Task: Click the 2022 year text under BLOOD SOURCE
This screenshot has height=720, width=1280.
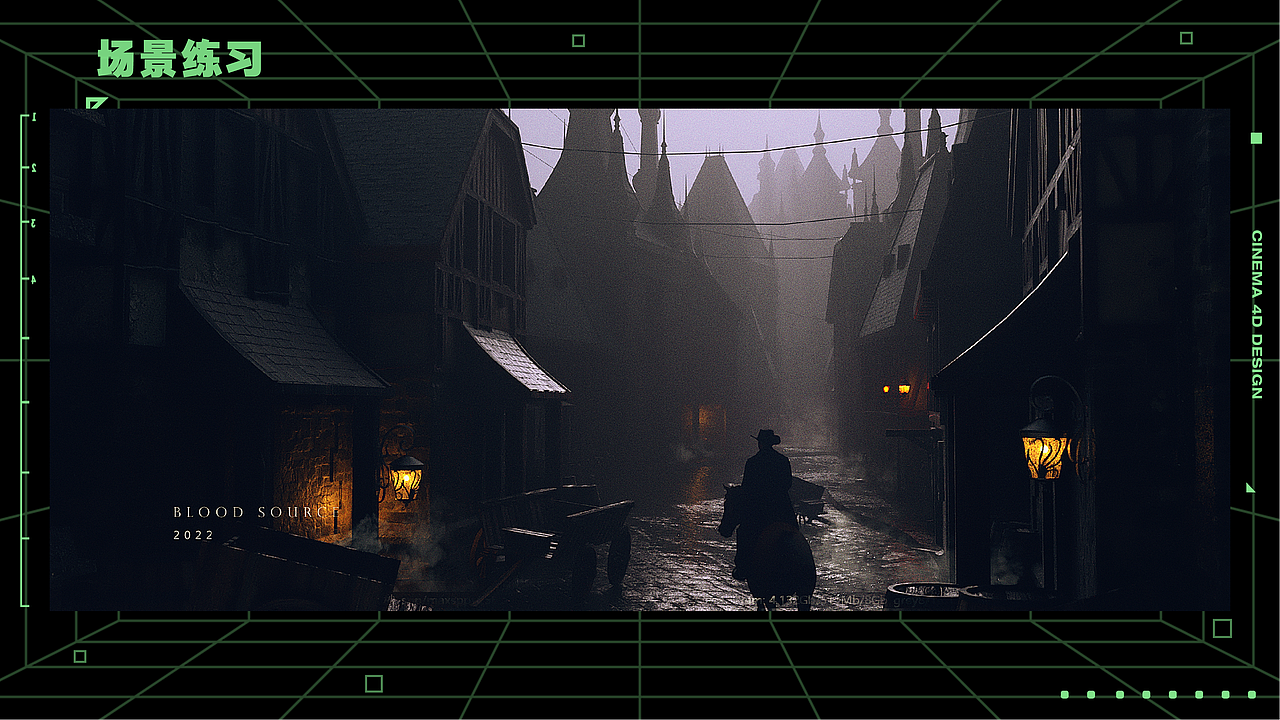Action: (194, 535)
